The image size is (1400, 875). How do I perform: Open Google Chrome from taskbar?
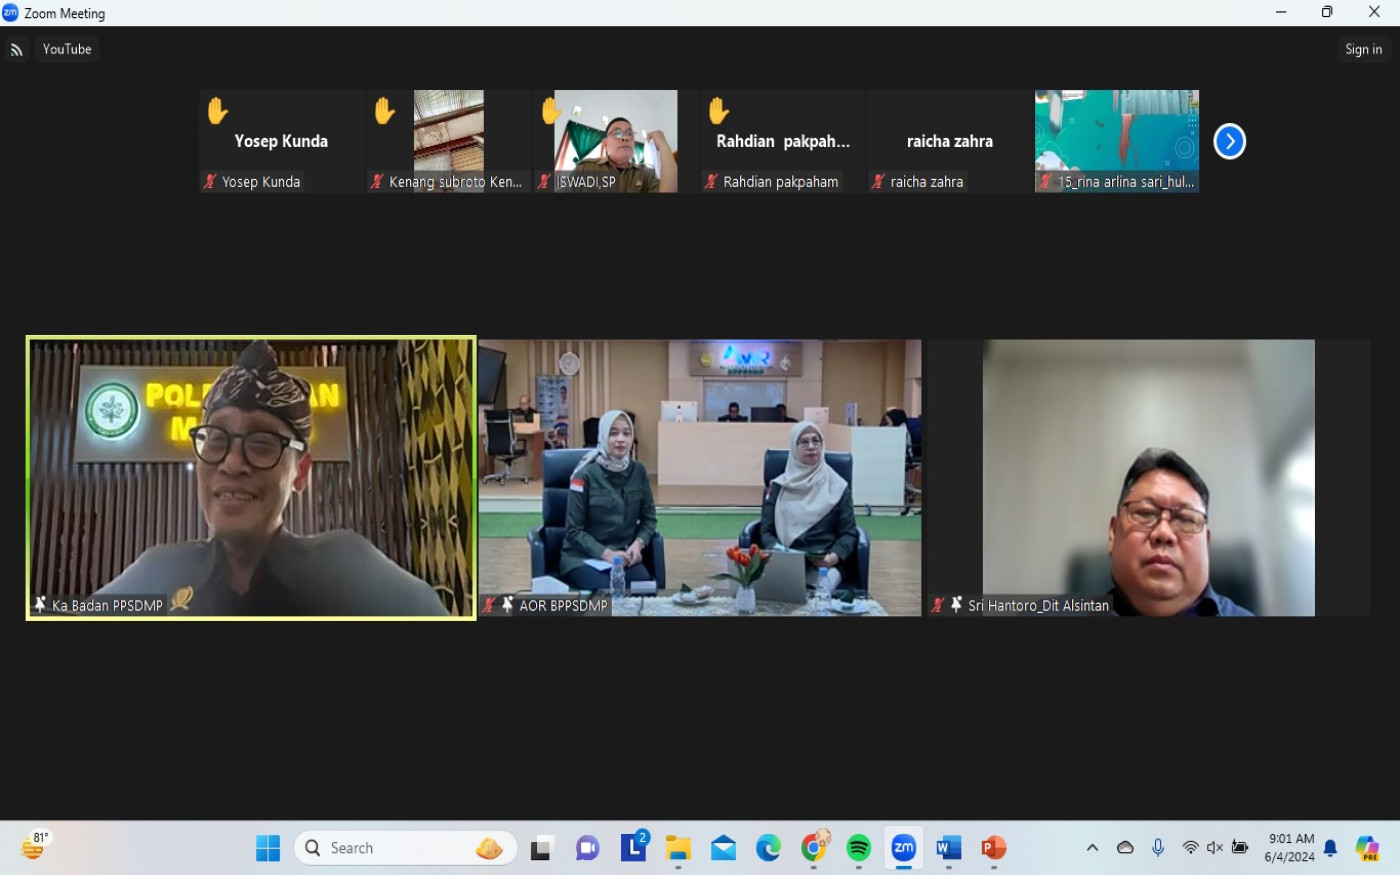click(x=814, y=848)
